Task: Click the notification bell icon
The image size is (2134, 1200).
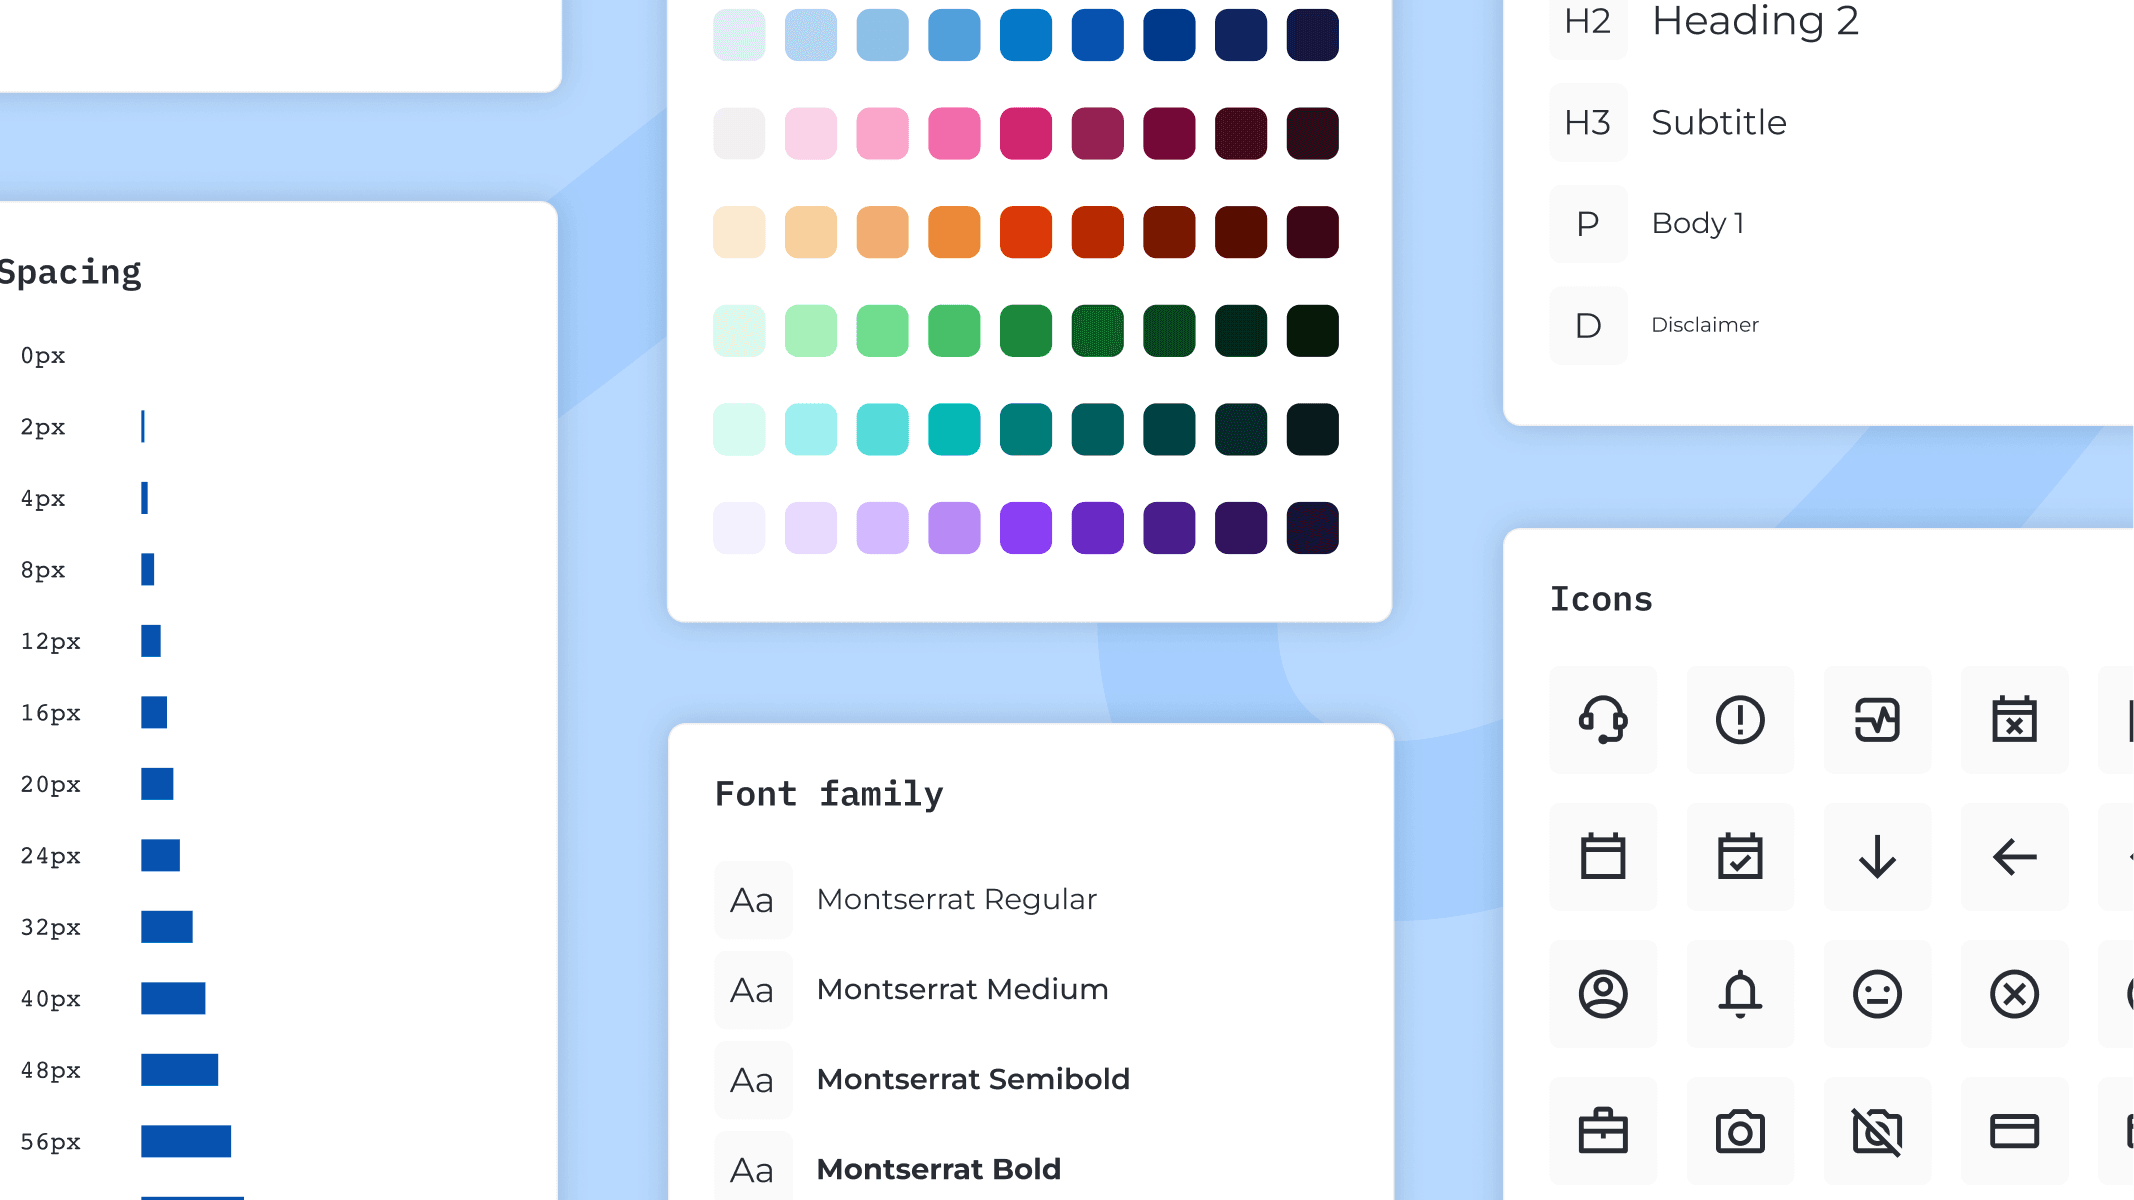Action: [1740, 994]
